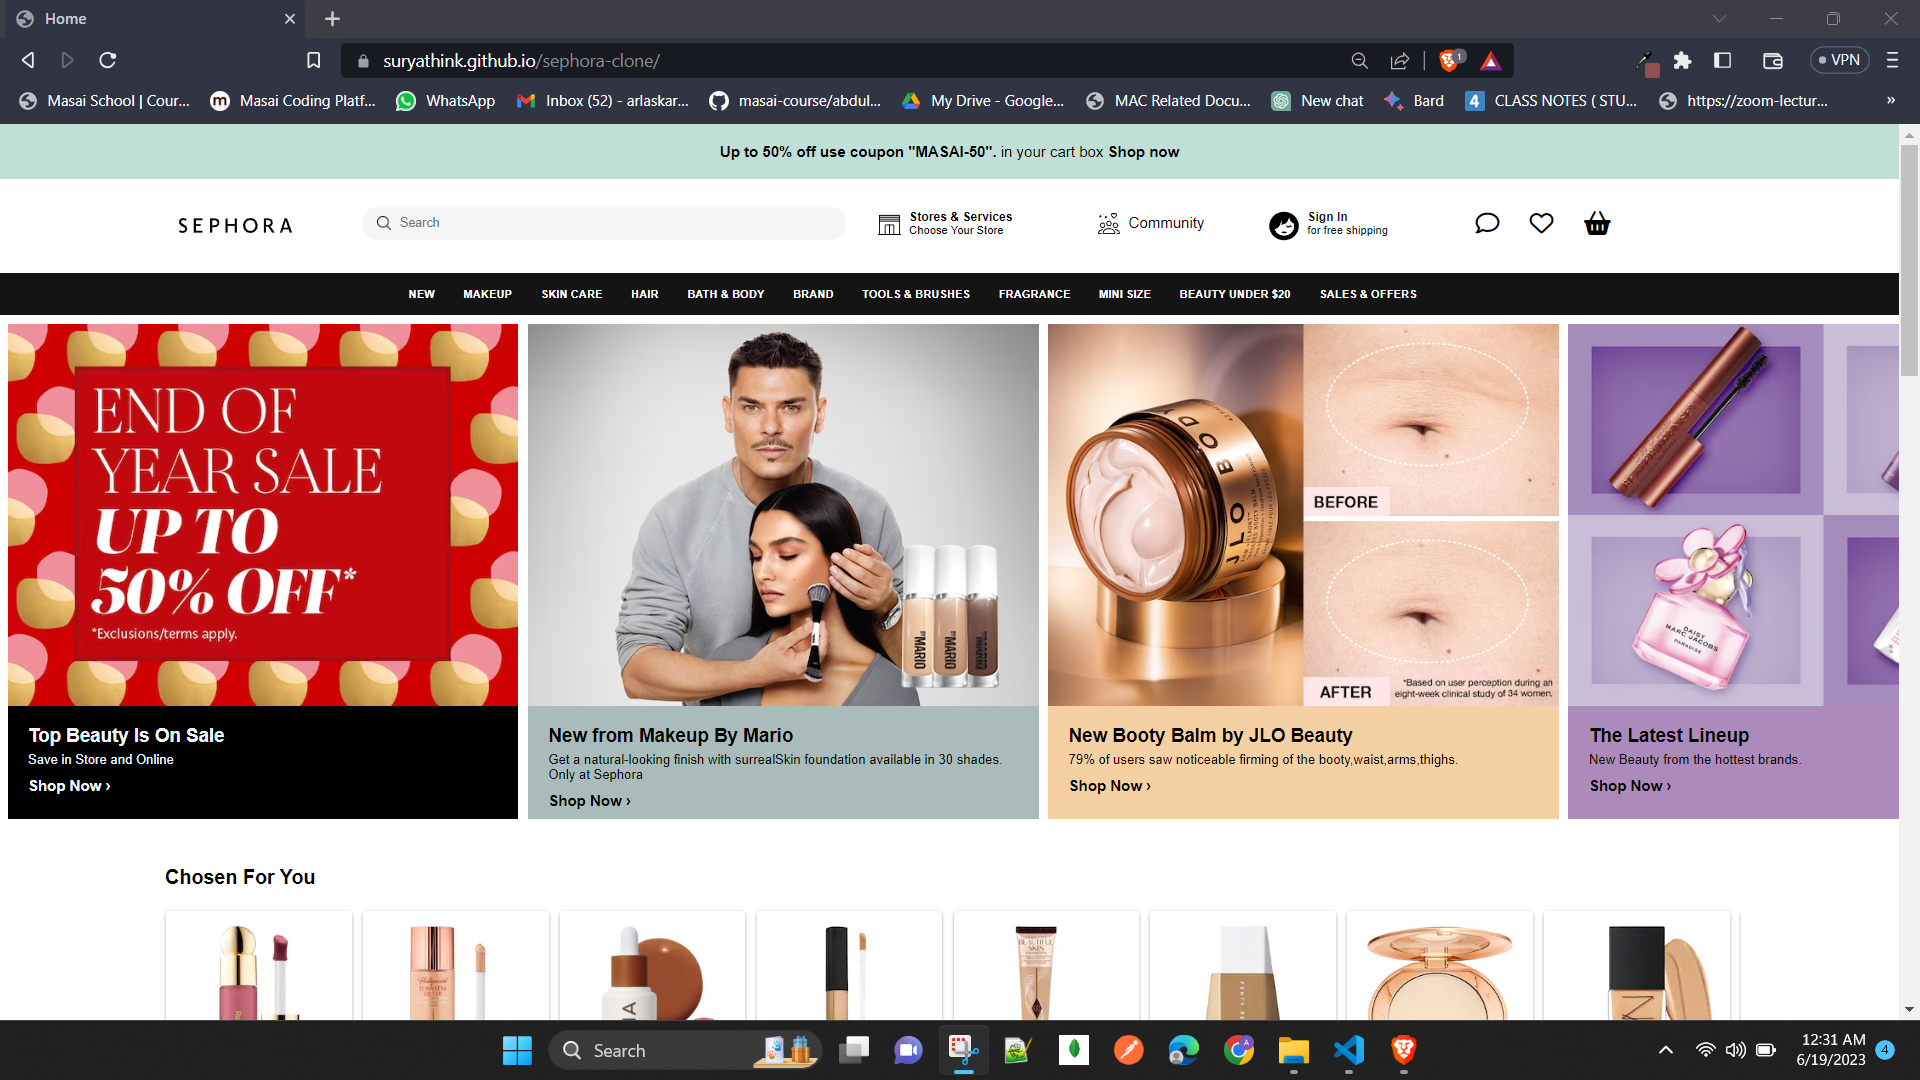Bookmark this page with bookmark icon
This screenshot has width=1920, height=1080.
click(313, 61)
